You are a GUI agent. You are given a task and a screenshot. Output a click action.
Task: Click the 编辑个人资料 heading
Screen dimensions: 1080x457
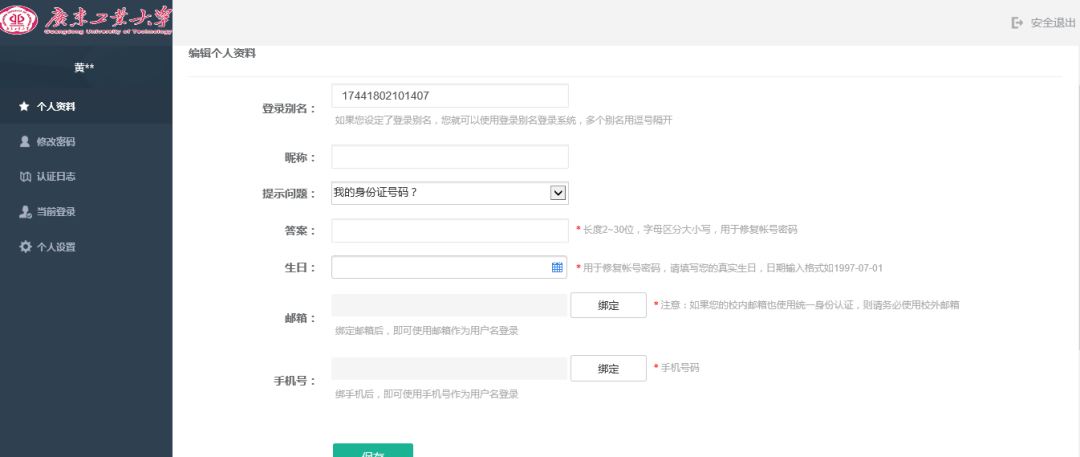pyautogui.click(x=222, y=53)
